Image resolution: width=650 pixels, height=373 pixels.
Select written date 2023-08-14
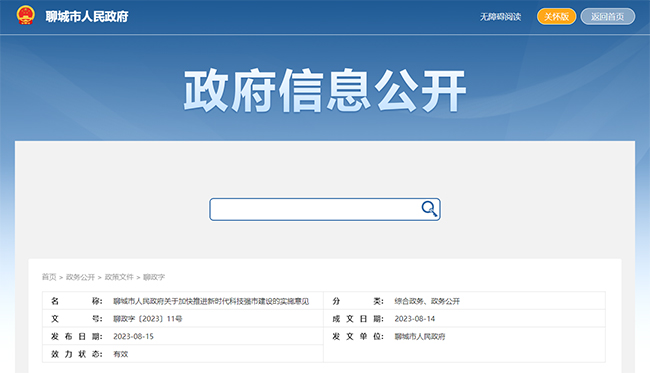tap(415, 319)
